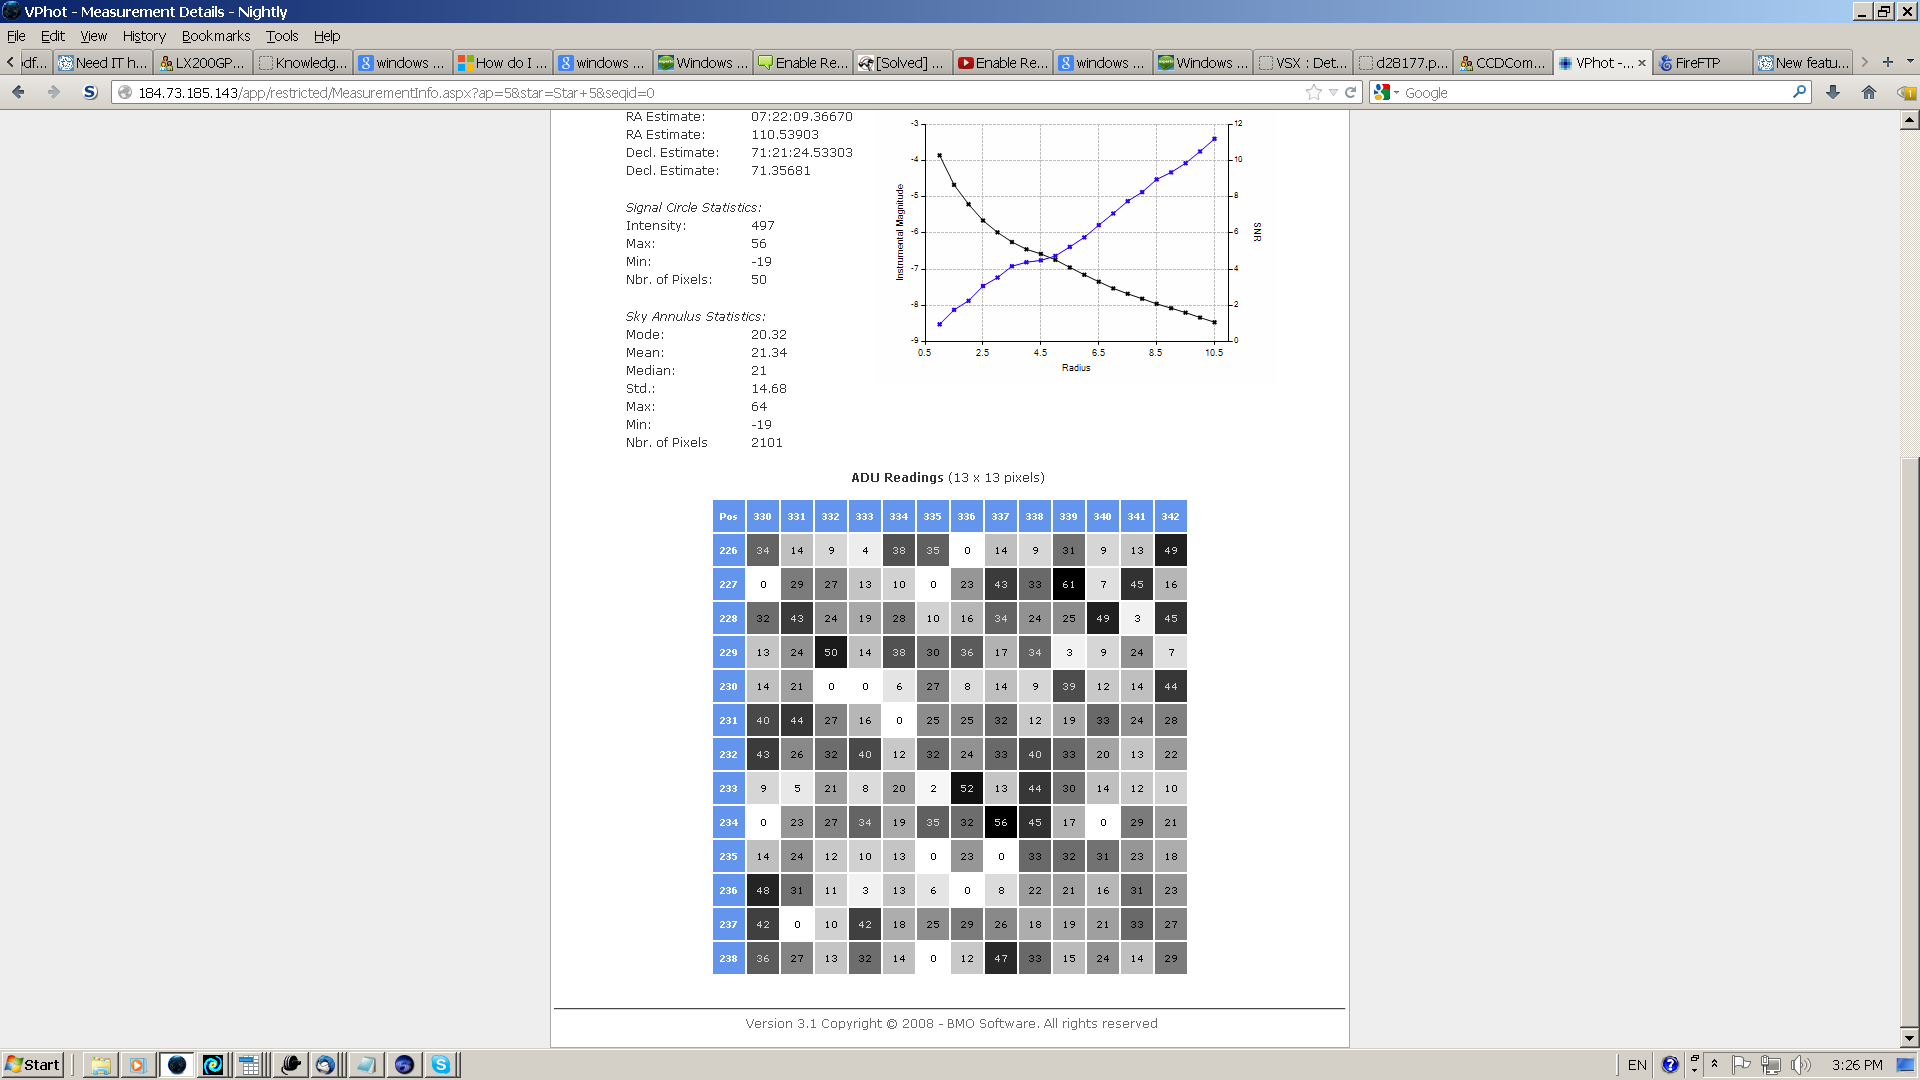
Task: Open the Downloads arrow icon
Action: click(x=1833, y=92)
